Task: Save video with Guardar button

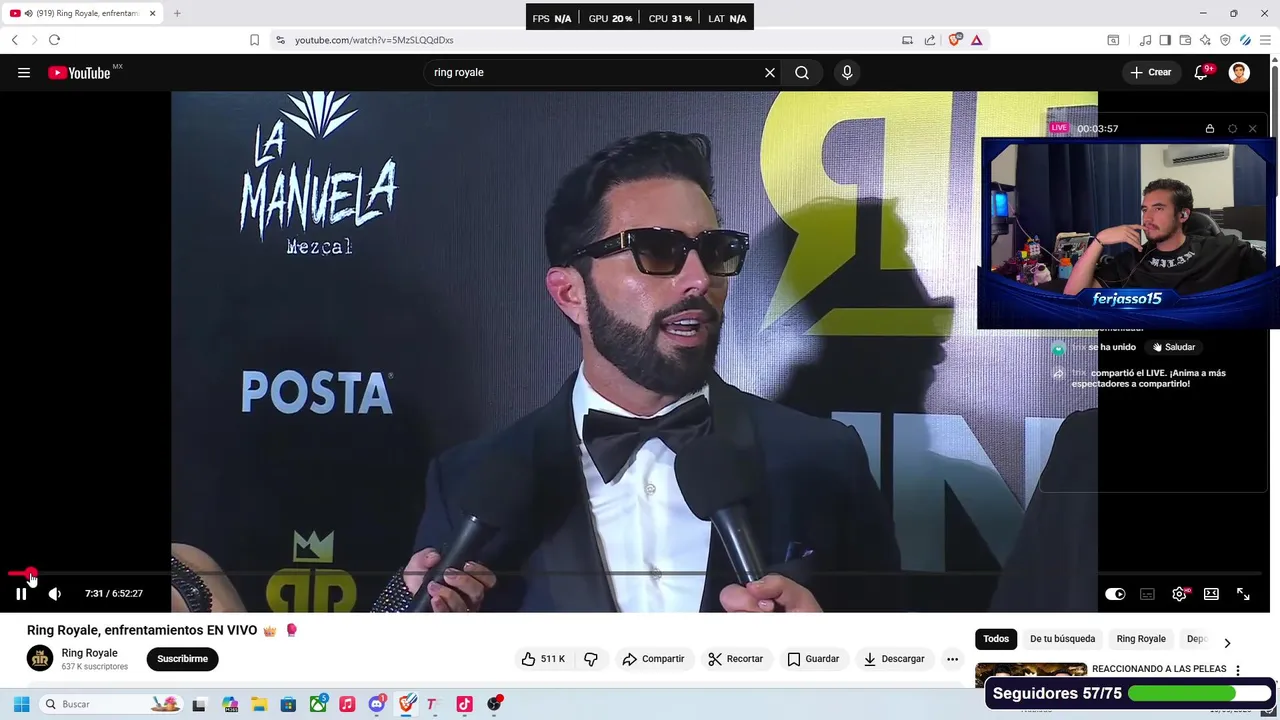Action: (813, 659)
